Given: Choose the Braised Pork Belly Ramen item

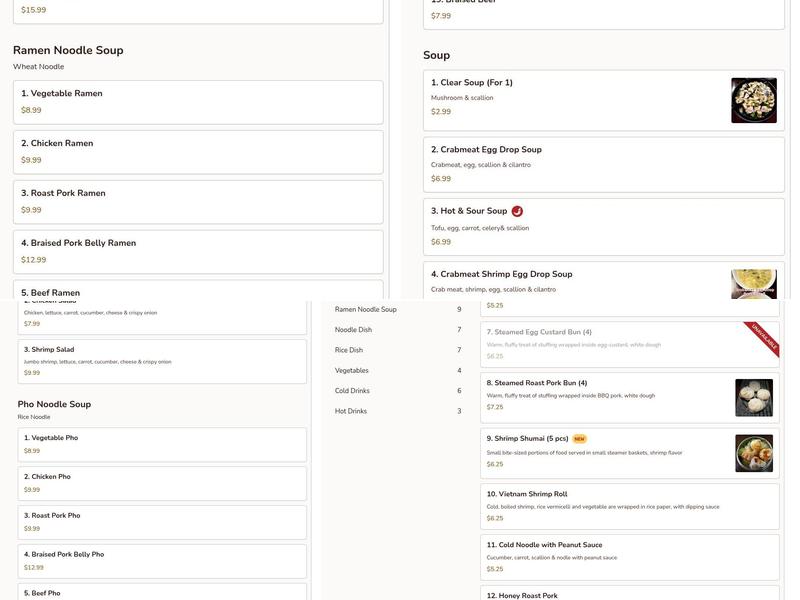Looking at the screenshot, I should pyautogui.click(x=197, y=251).
